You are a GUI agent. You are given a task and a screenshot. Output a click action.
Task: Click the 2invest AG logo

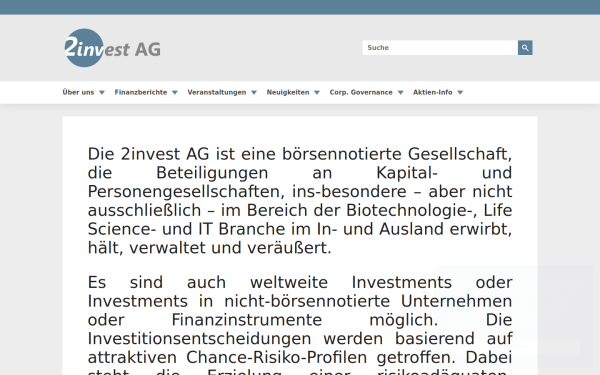click(x=112, y=48)
